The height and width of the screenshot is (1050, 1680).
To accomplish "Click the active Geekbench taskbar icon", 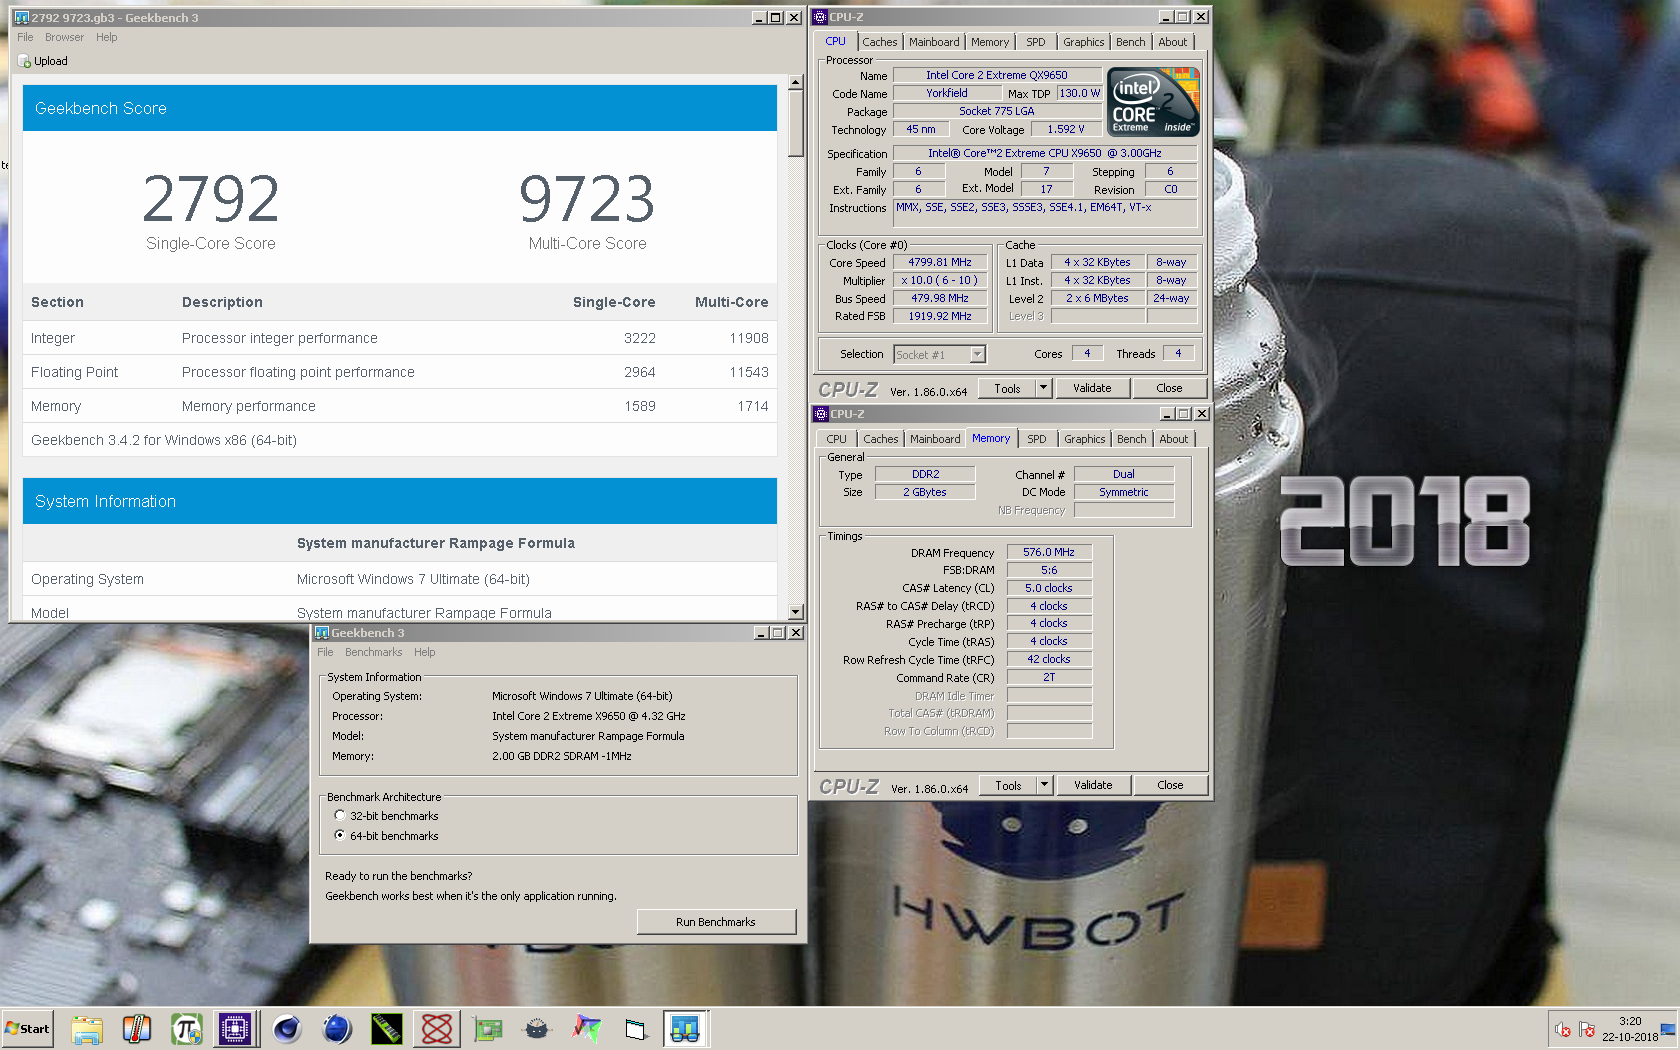I will (x=686, y=1029).
